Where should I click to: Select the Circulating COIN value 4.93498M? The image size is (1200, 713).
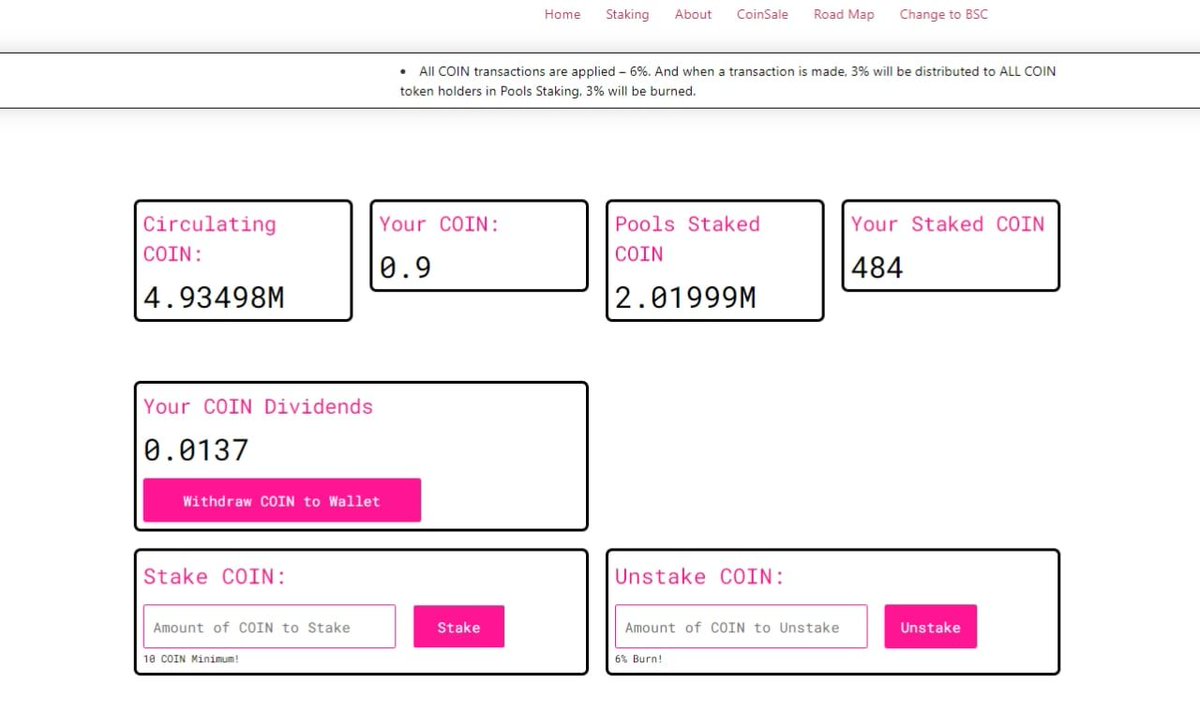coord(214,297)
